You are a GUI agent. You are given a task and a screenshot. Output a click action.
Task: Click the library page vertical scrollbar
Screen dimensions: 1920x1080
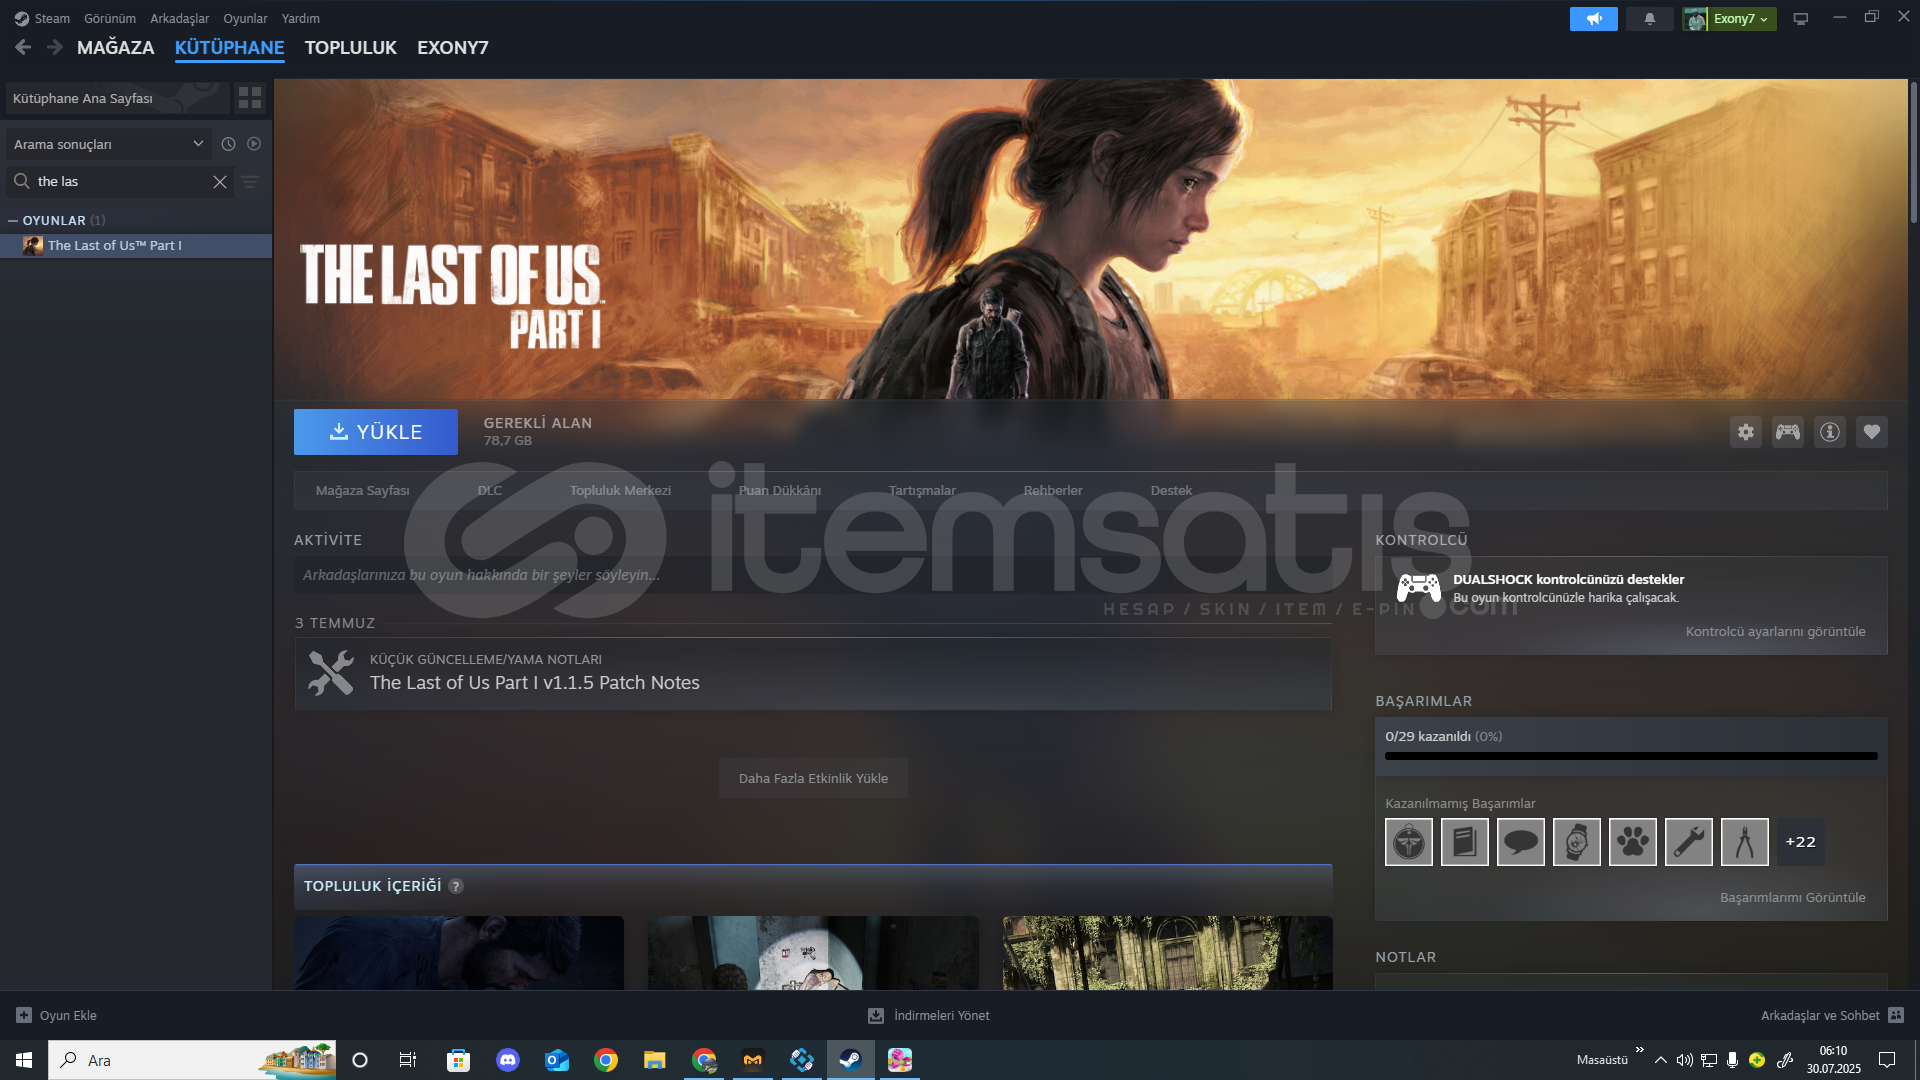[1914, 152]
